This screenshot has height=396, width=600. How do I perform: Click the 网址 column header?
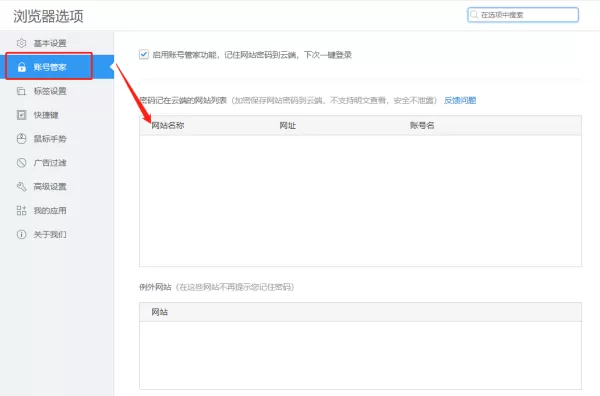(288, 125)
